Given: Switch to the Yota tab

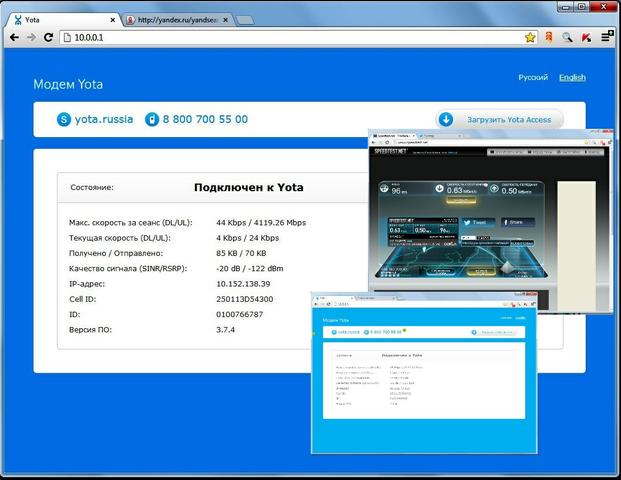Looking at the screenshot, I should [63, 20].
